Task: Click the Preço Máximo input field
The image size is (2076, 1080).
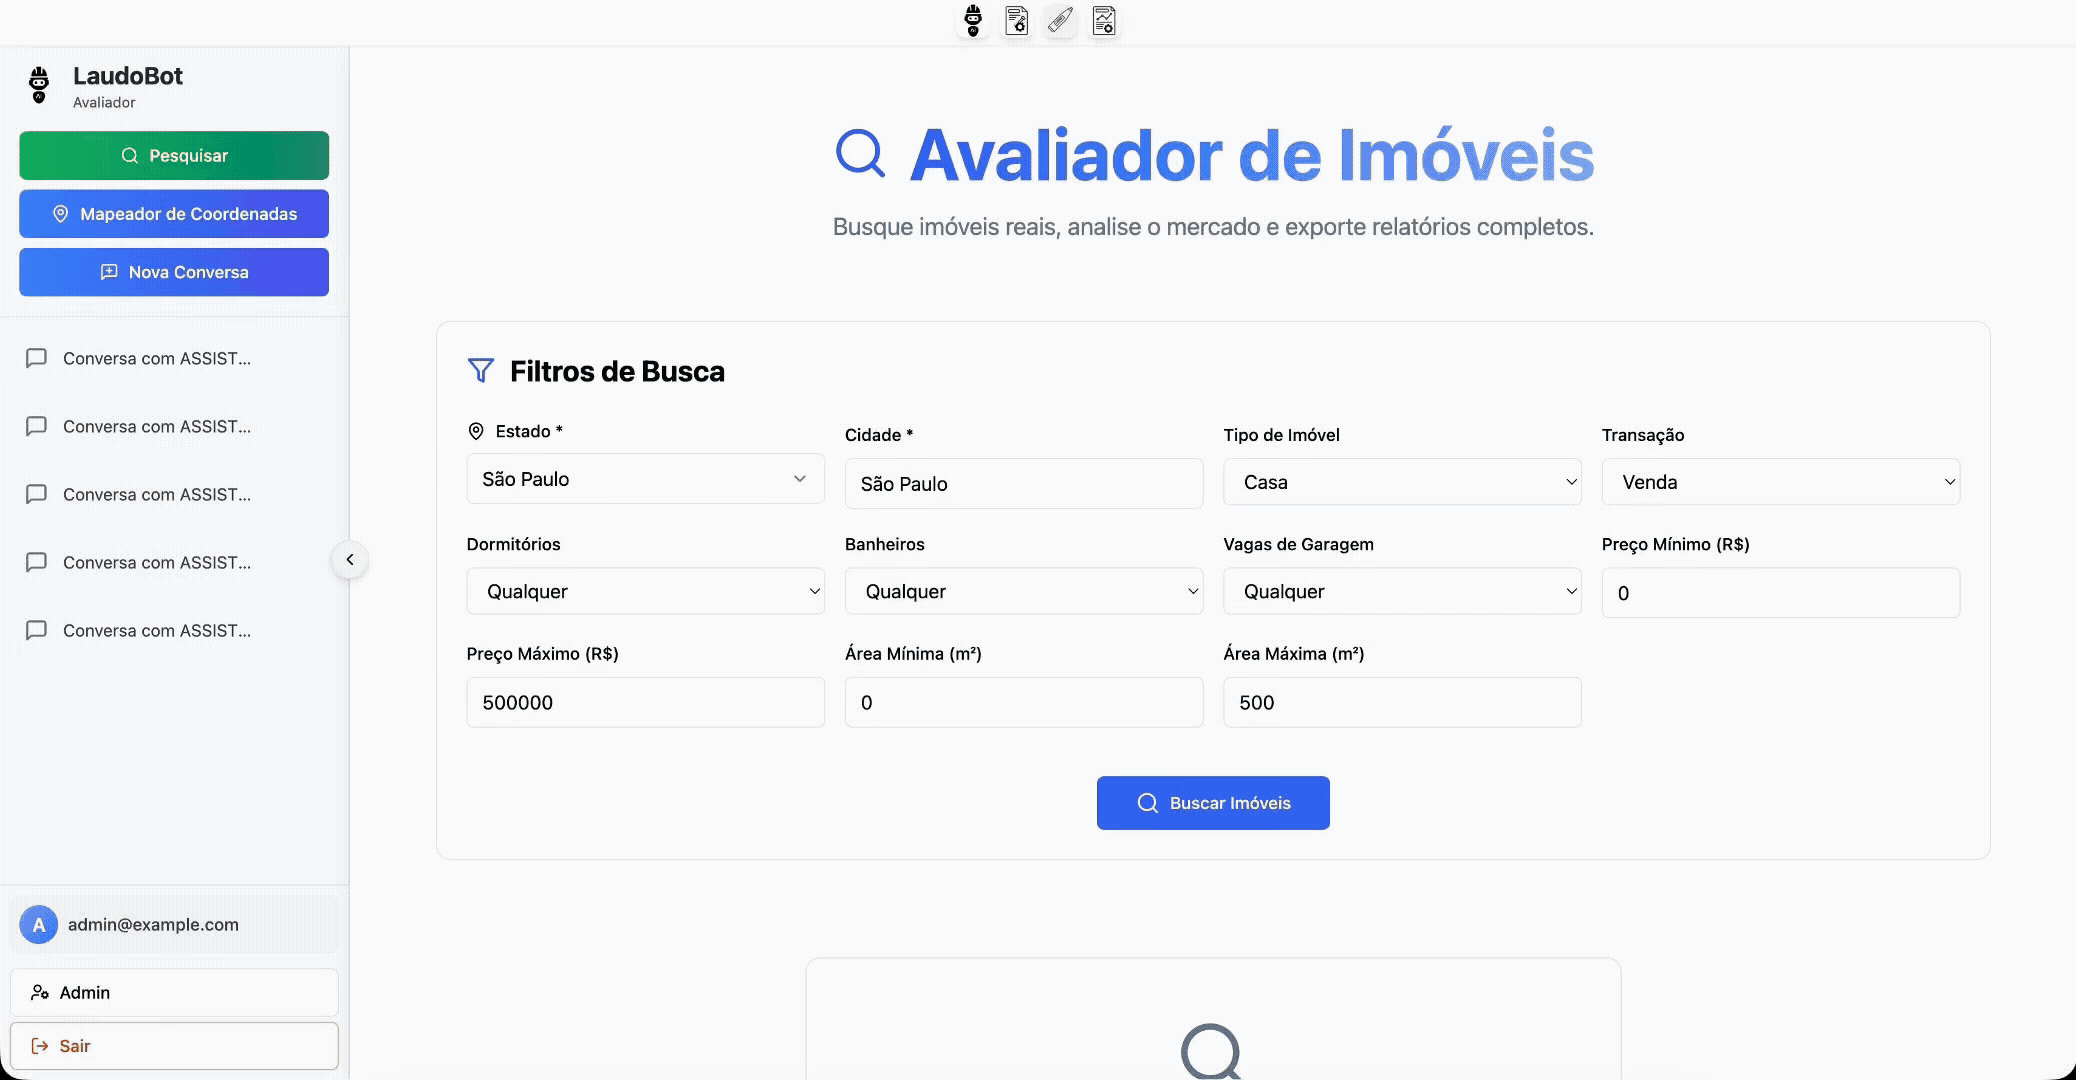Action: click(645, 703)
